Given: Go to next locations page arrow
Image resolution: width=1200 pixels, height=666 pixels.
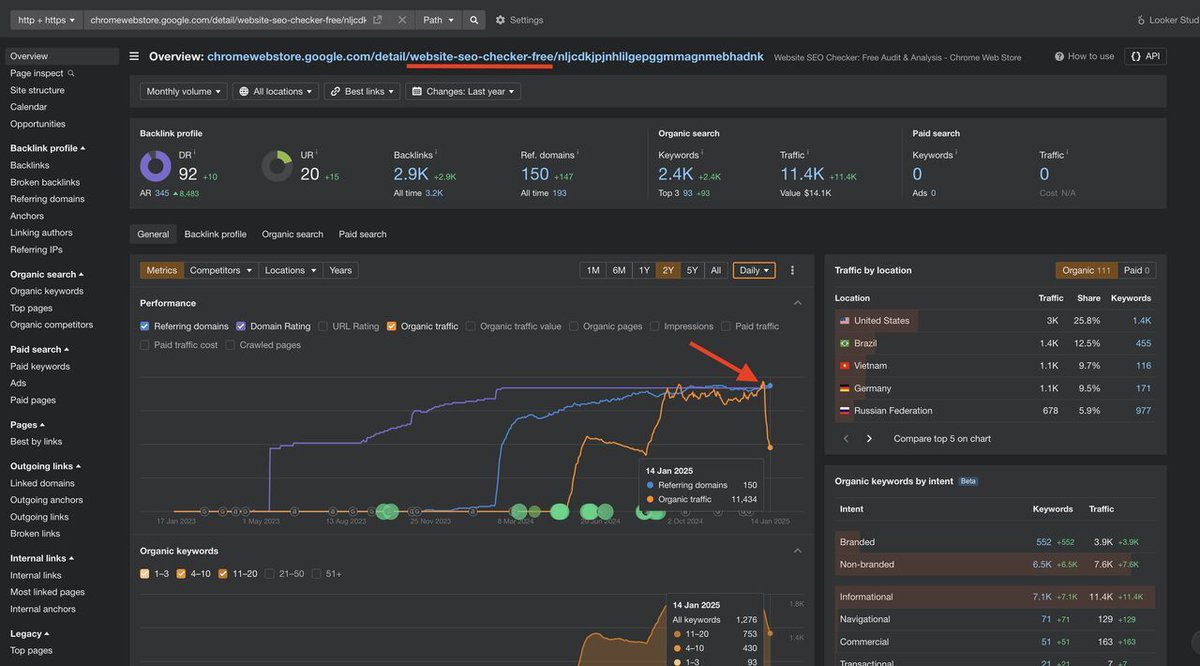Looking at the screenshot, I should pyautogui.click(x=869, y=438).
